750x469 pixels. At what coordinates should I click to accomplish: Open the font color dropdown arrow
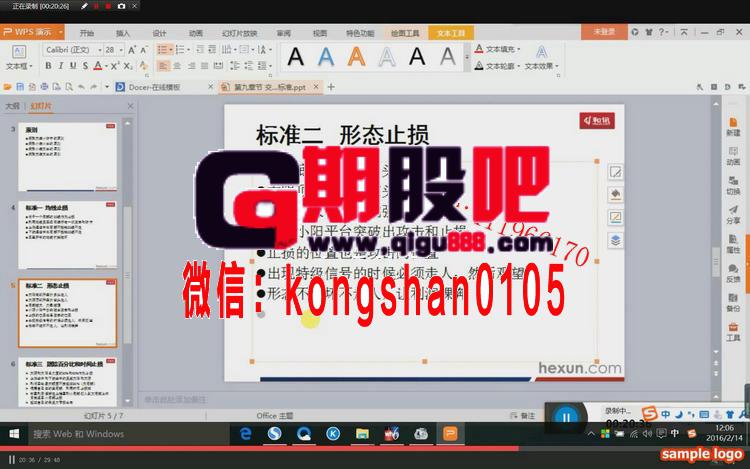tap(106, 66)
